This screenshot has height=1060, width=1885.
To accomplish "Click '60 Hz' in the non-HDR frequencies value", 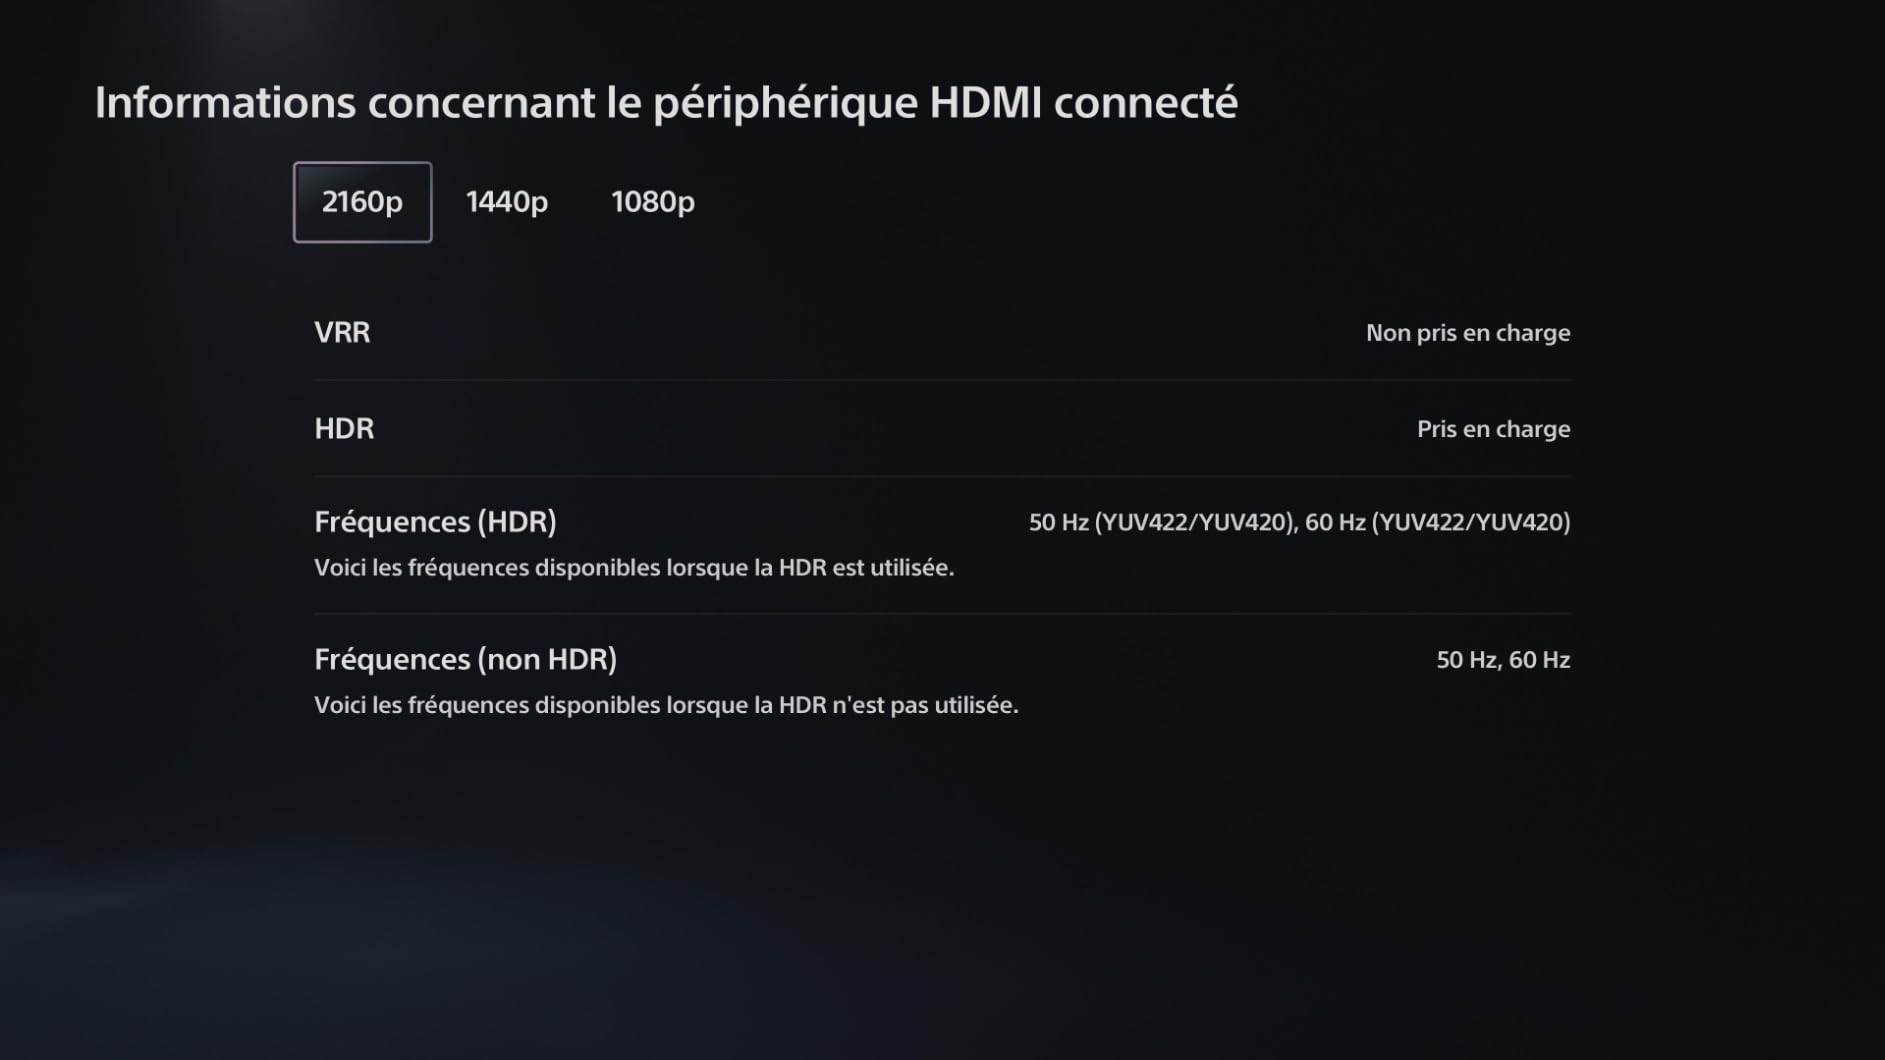I will coord(1539,660).
